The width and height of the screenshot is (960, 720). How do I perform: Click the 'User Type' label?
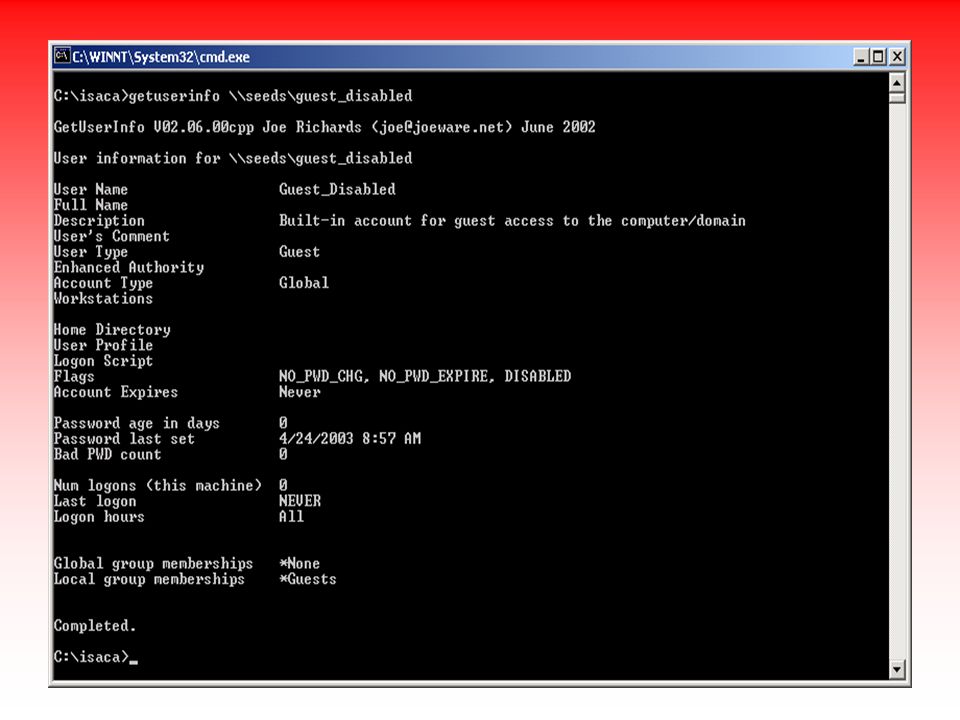(x=91, y=252)
